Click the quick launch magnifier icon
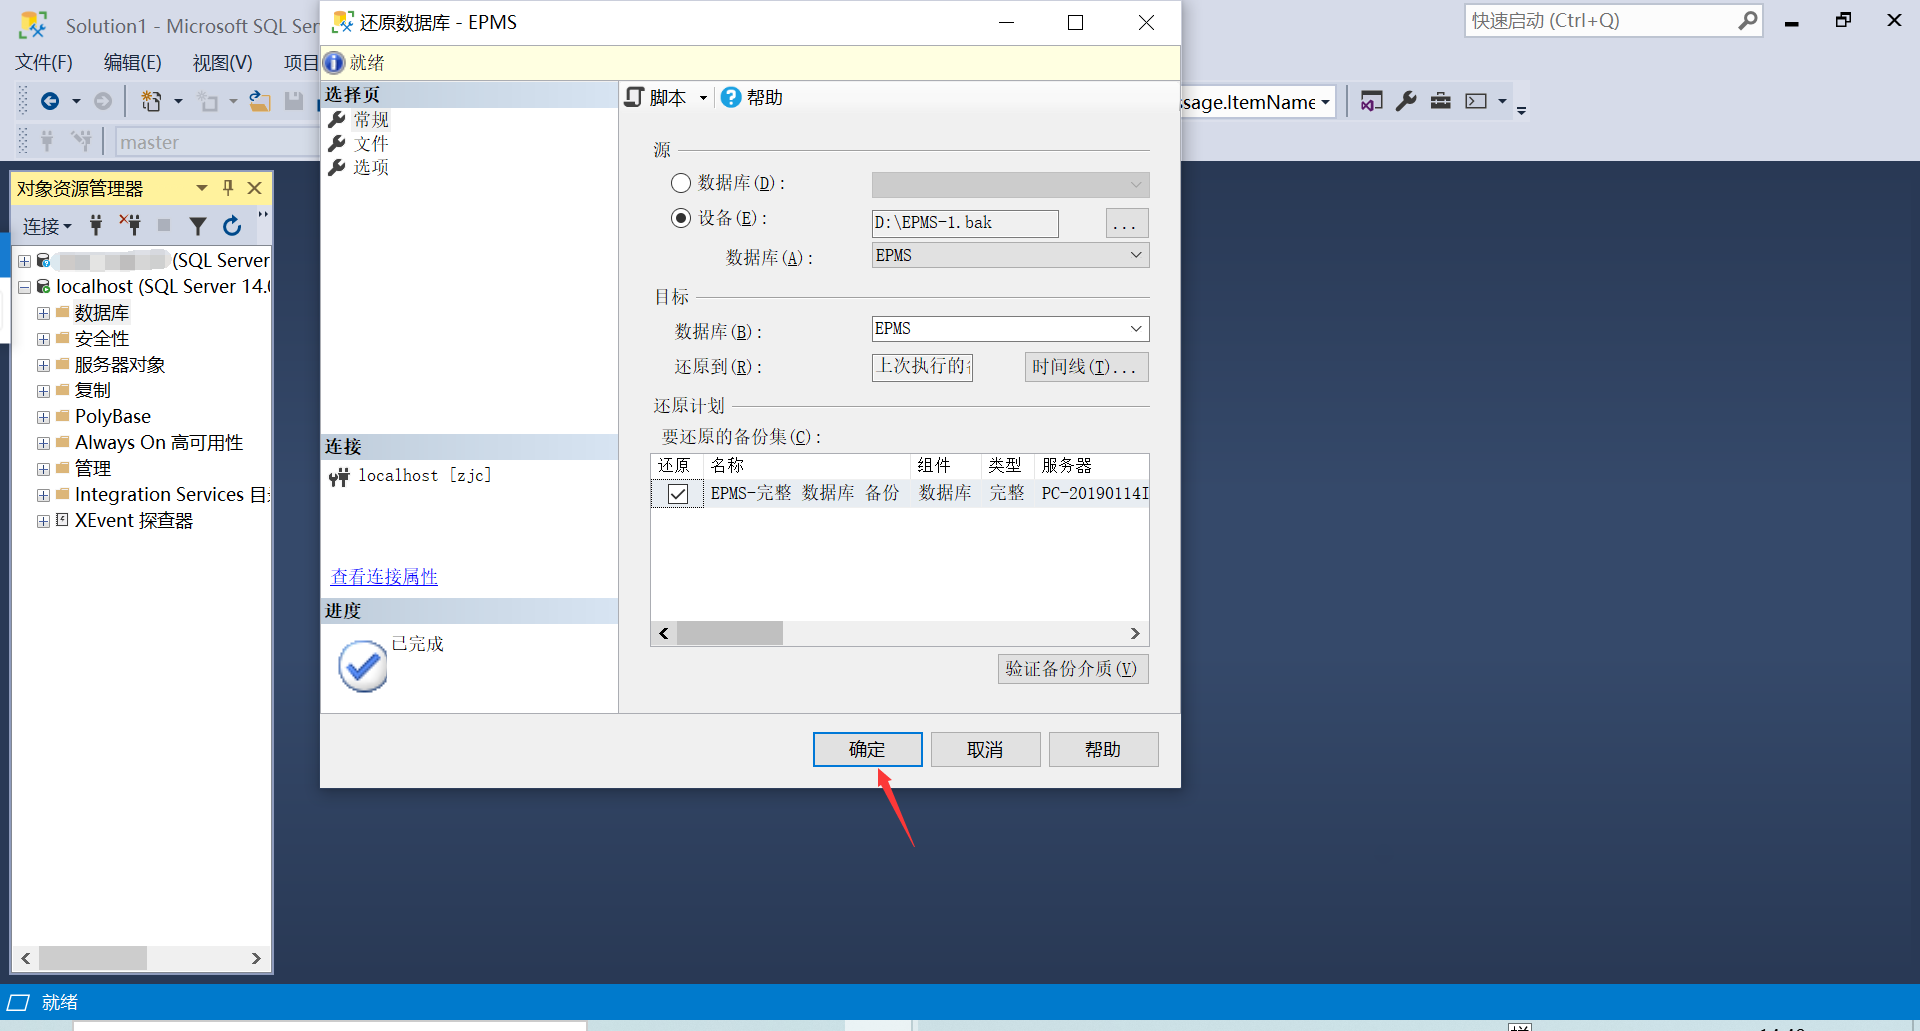The height and width of the screenshot is (1031, 1920). click(1747, 21)
